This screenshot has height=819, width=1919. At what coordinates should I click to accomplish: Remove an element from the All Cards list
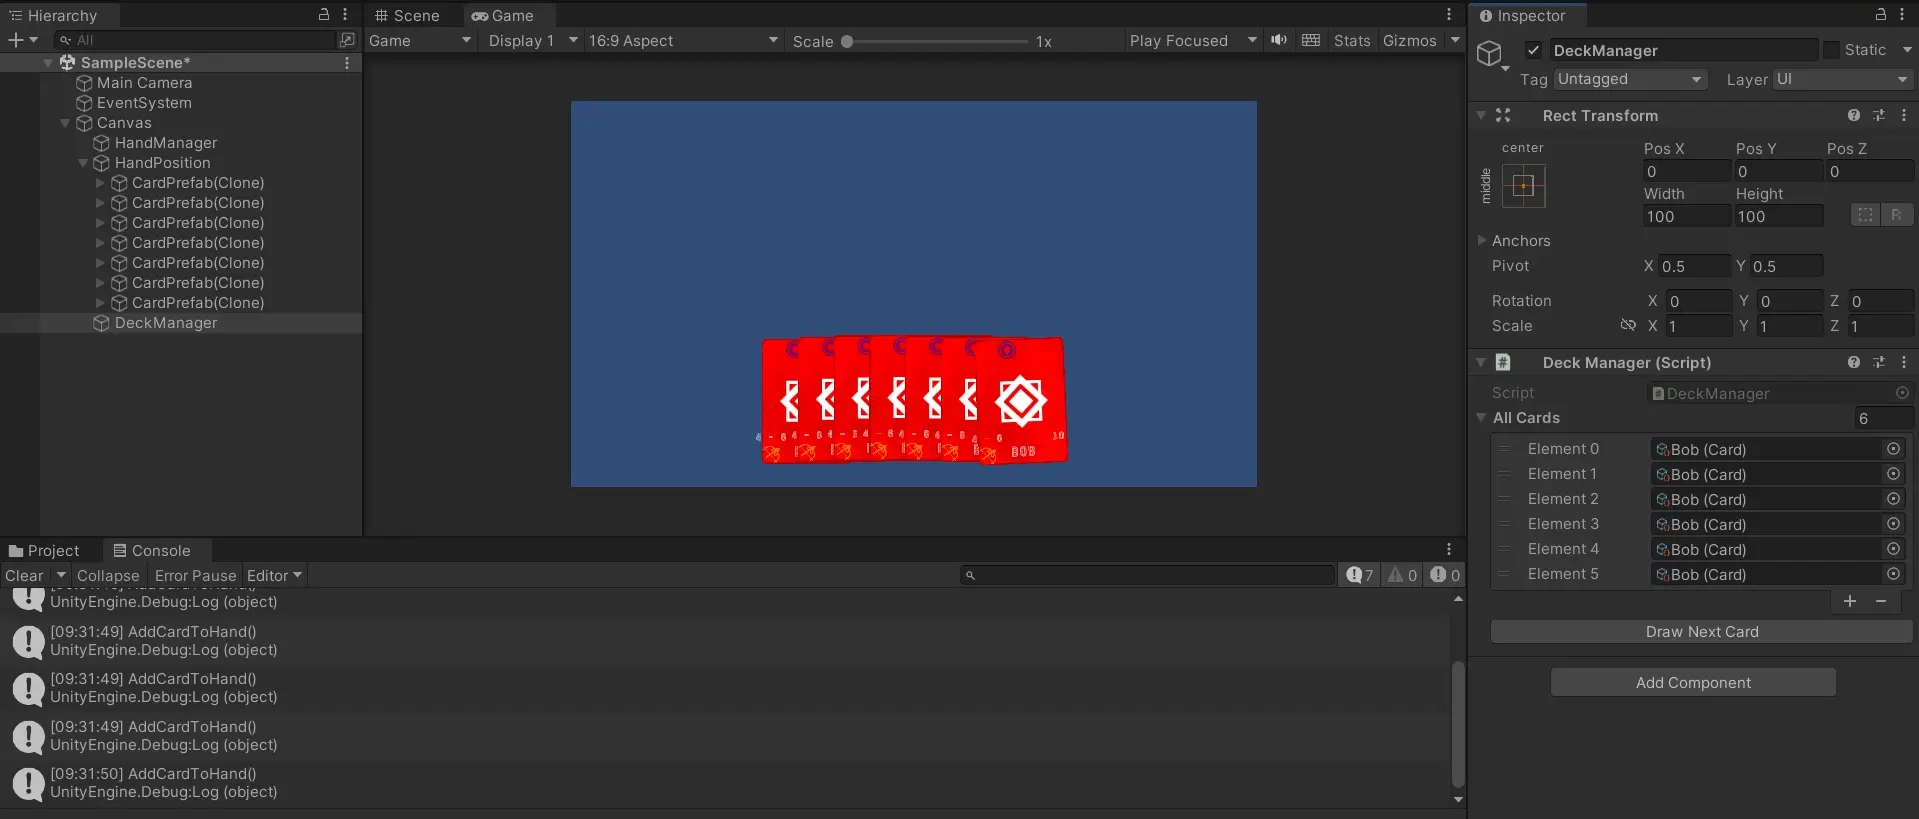[x=1881, y=601]
